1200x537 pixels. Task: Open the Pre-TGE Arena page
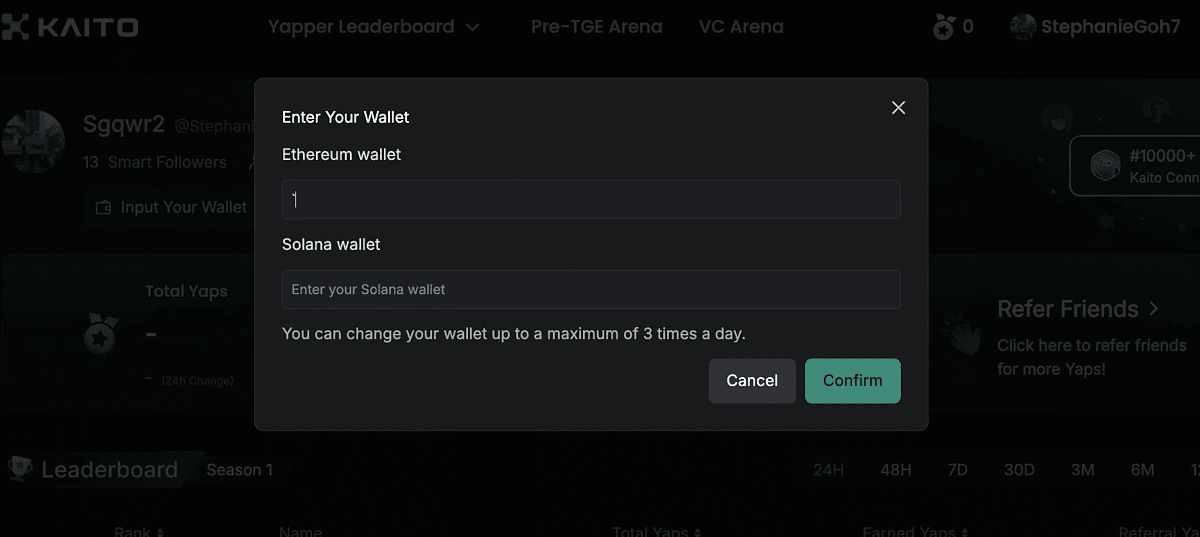point(596,27)
